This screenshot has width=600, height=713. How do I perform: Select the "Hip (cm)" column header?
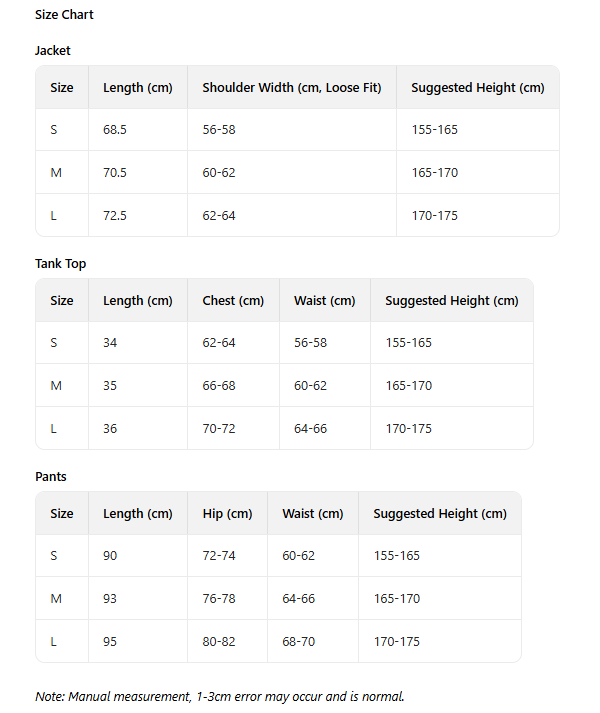click(x=227, y=514)
